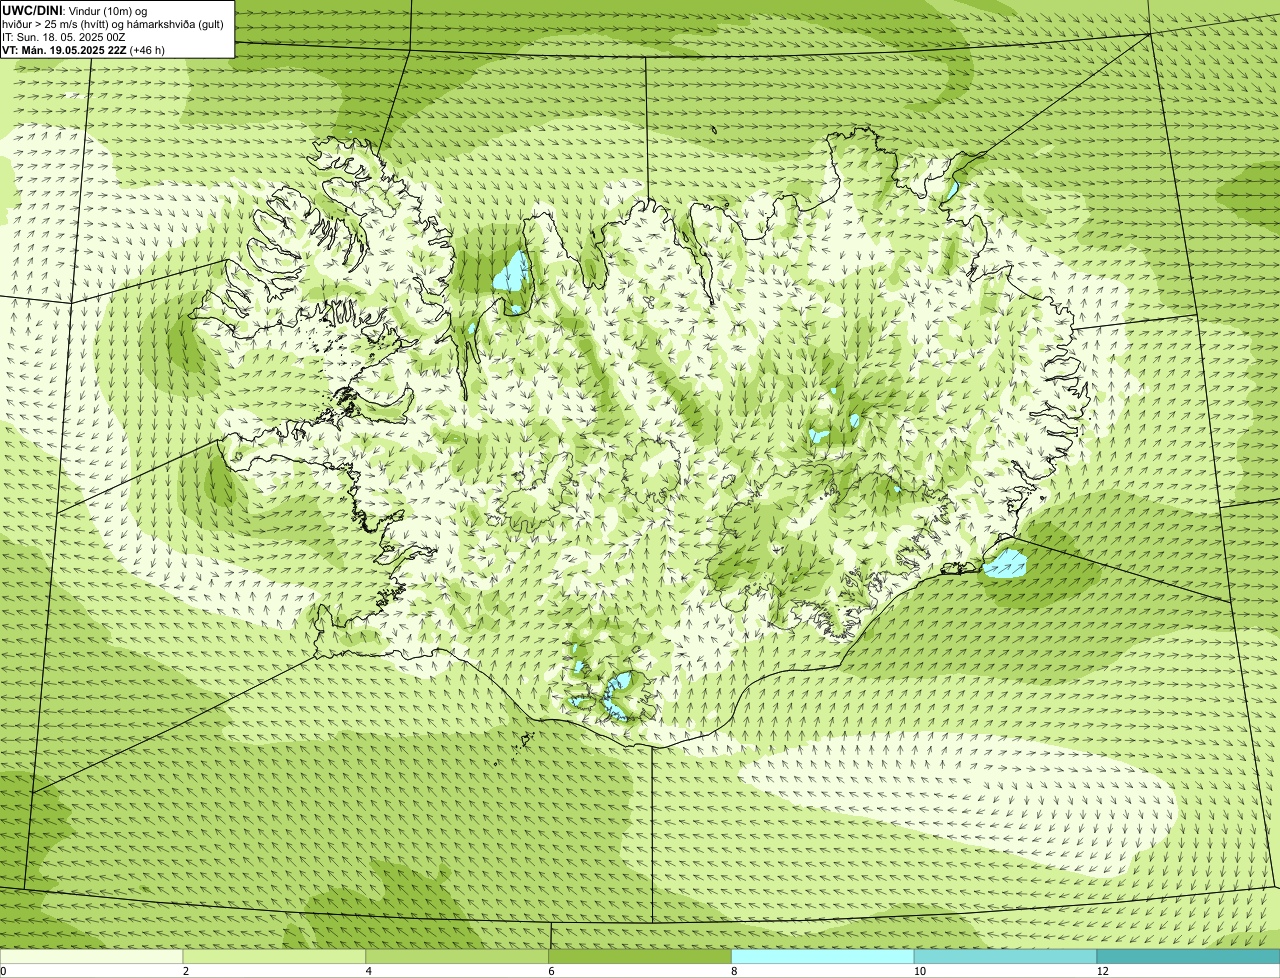Click the light cyan 8–10 legend swatch
The height and width of the screenshot is (978, 1280).
823,956
